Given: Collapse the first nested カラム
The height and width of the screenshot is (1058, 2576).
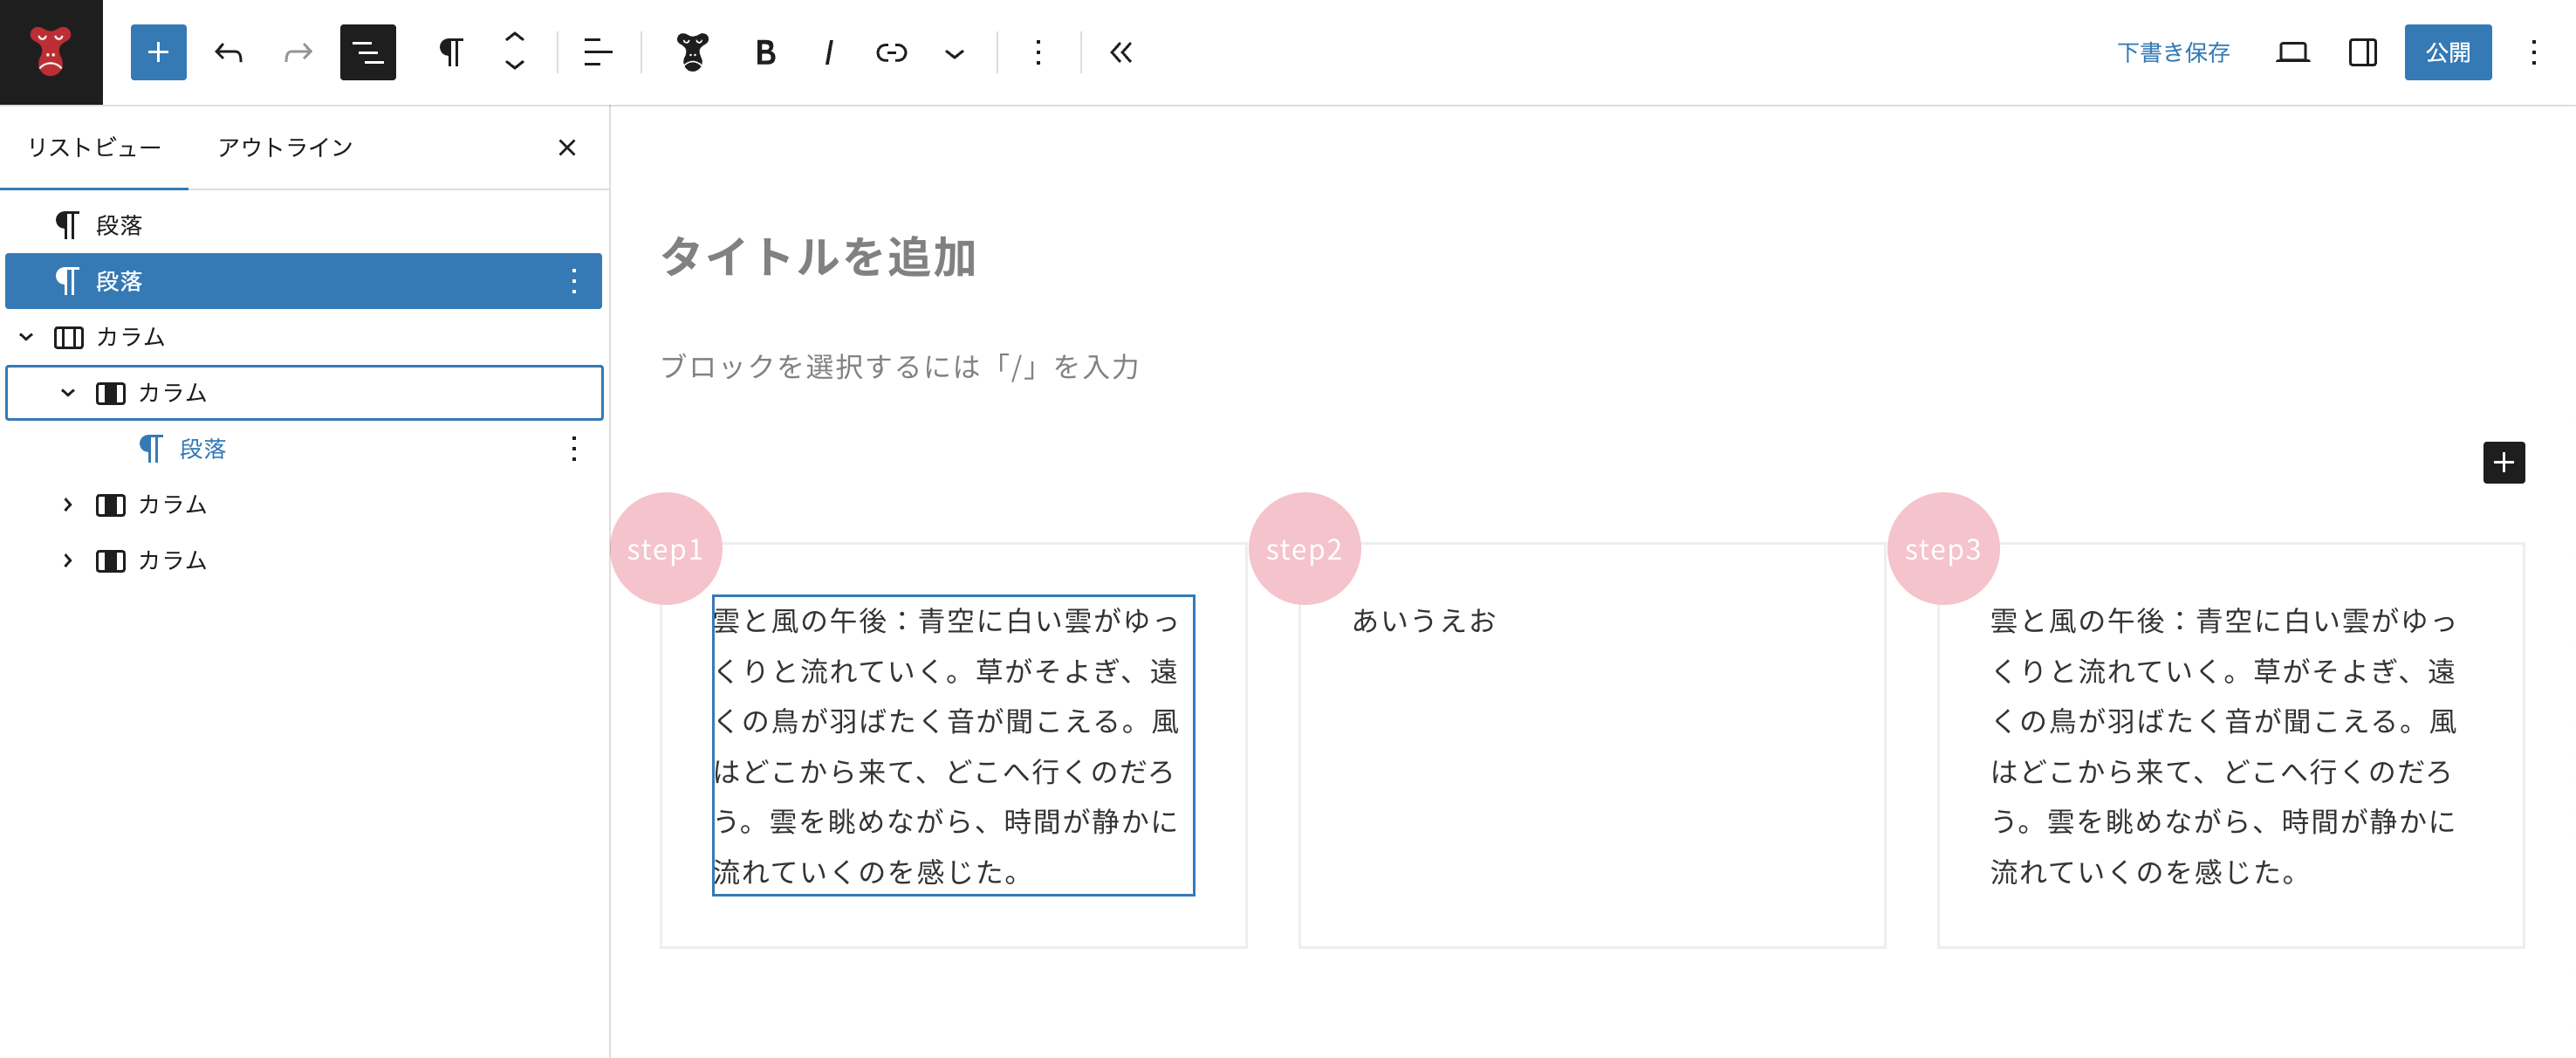Looking at the screenshot, I should (x=68, y=393).
